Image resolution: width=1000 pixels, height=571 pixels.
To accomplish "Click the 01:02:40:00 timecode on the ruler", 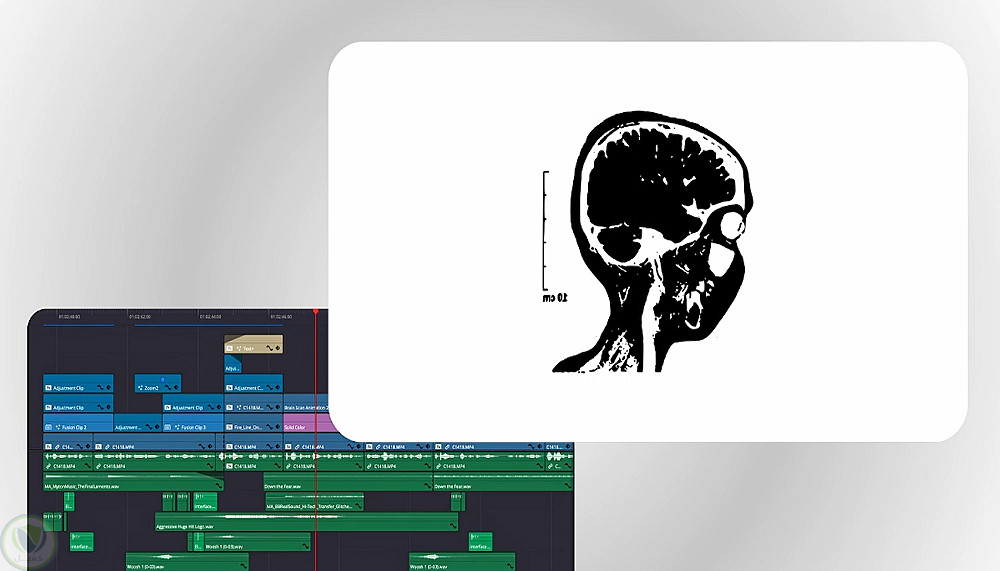I will (70, 316).
